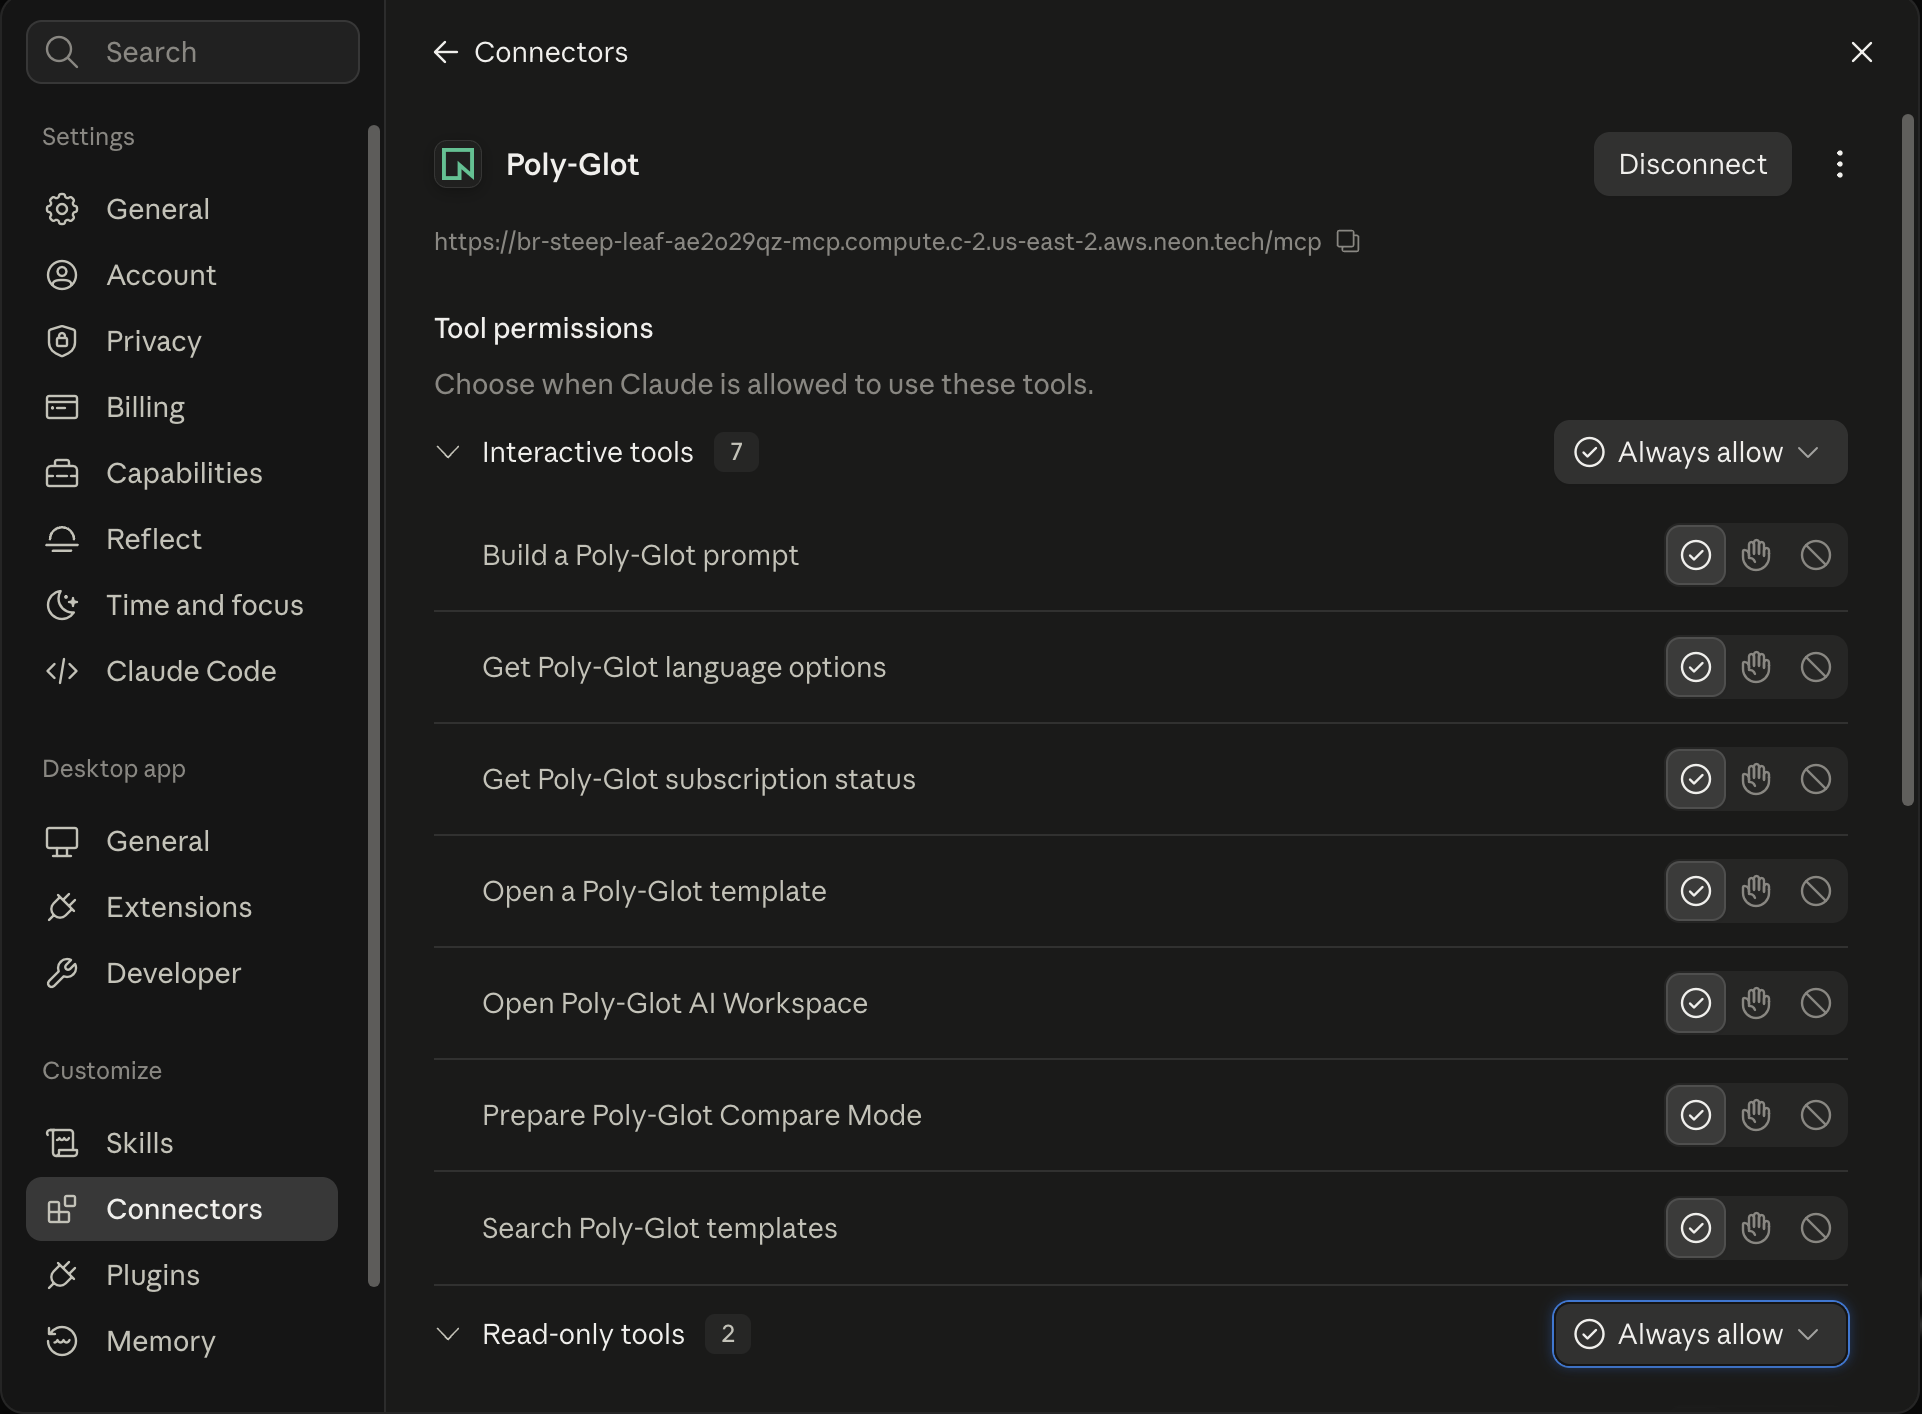
Task: Click the Interactive tools count badge 7
Action: click(736, 452)
